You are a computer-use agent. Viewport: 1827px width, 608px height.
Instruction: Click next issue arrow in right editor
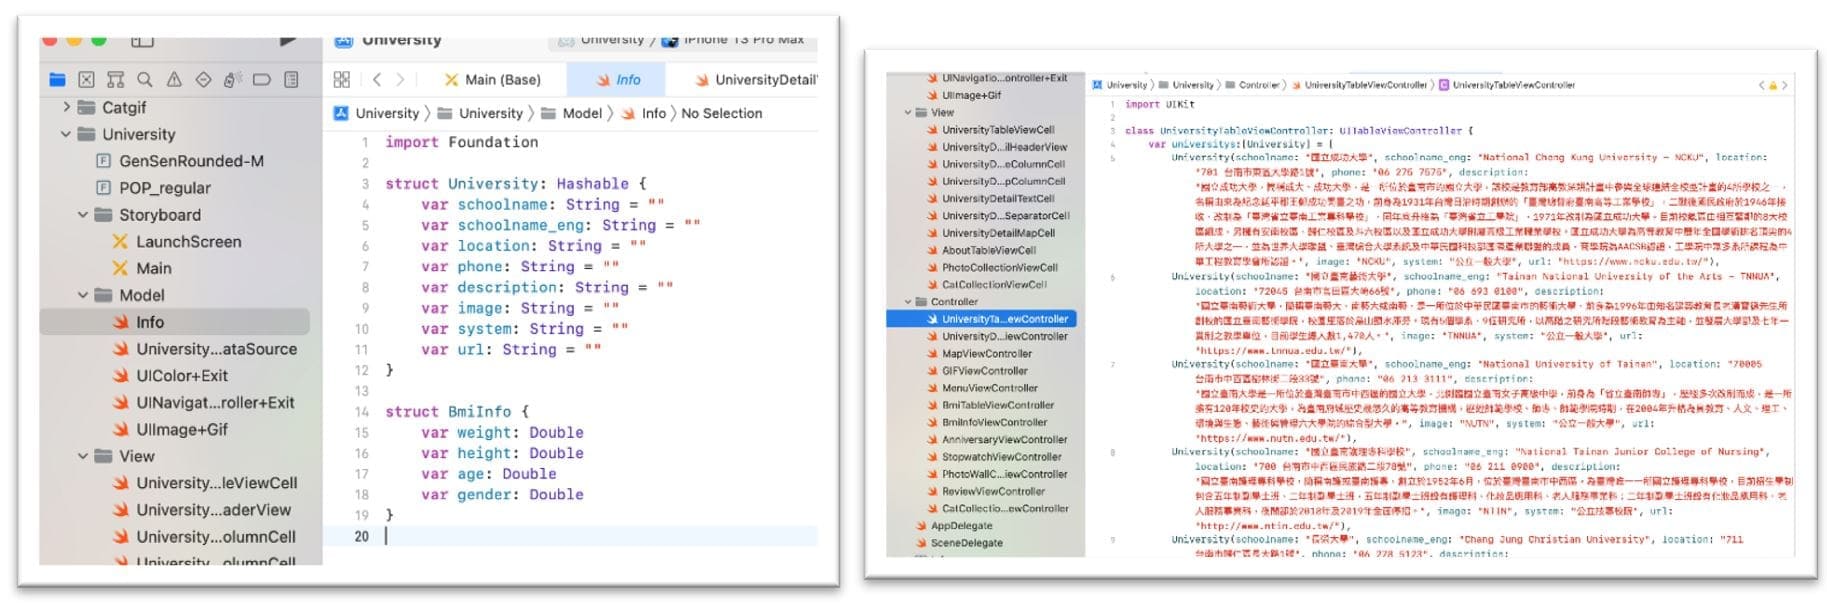point(1785,85)
